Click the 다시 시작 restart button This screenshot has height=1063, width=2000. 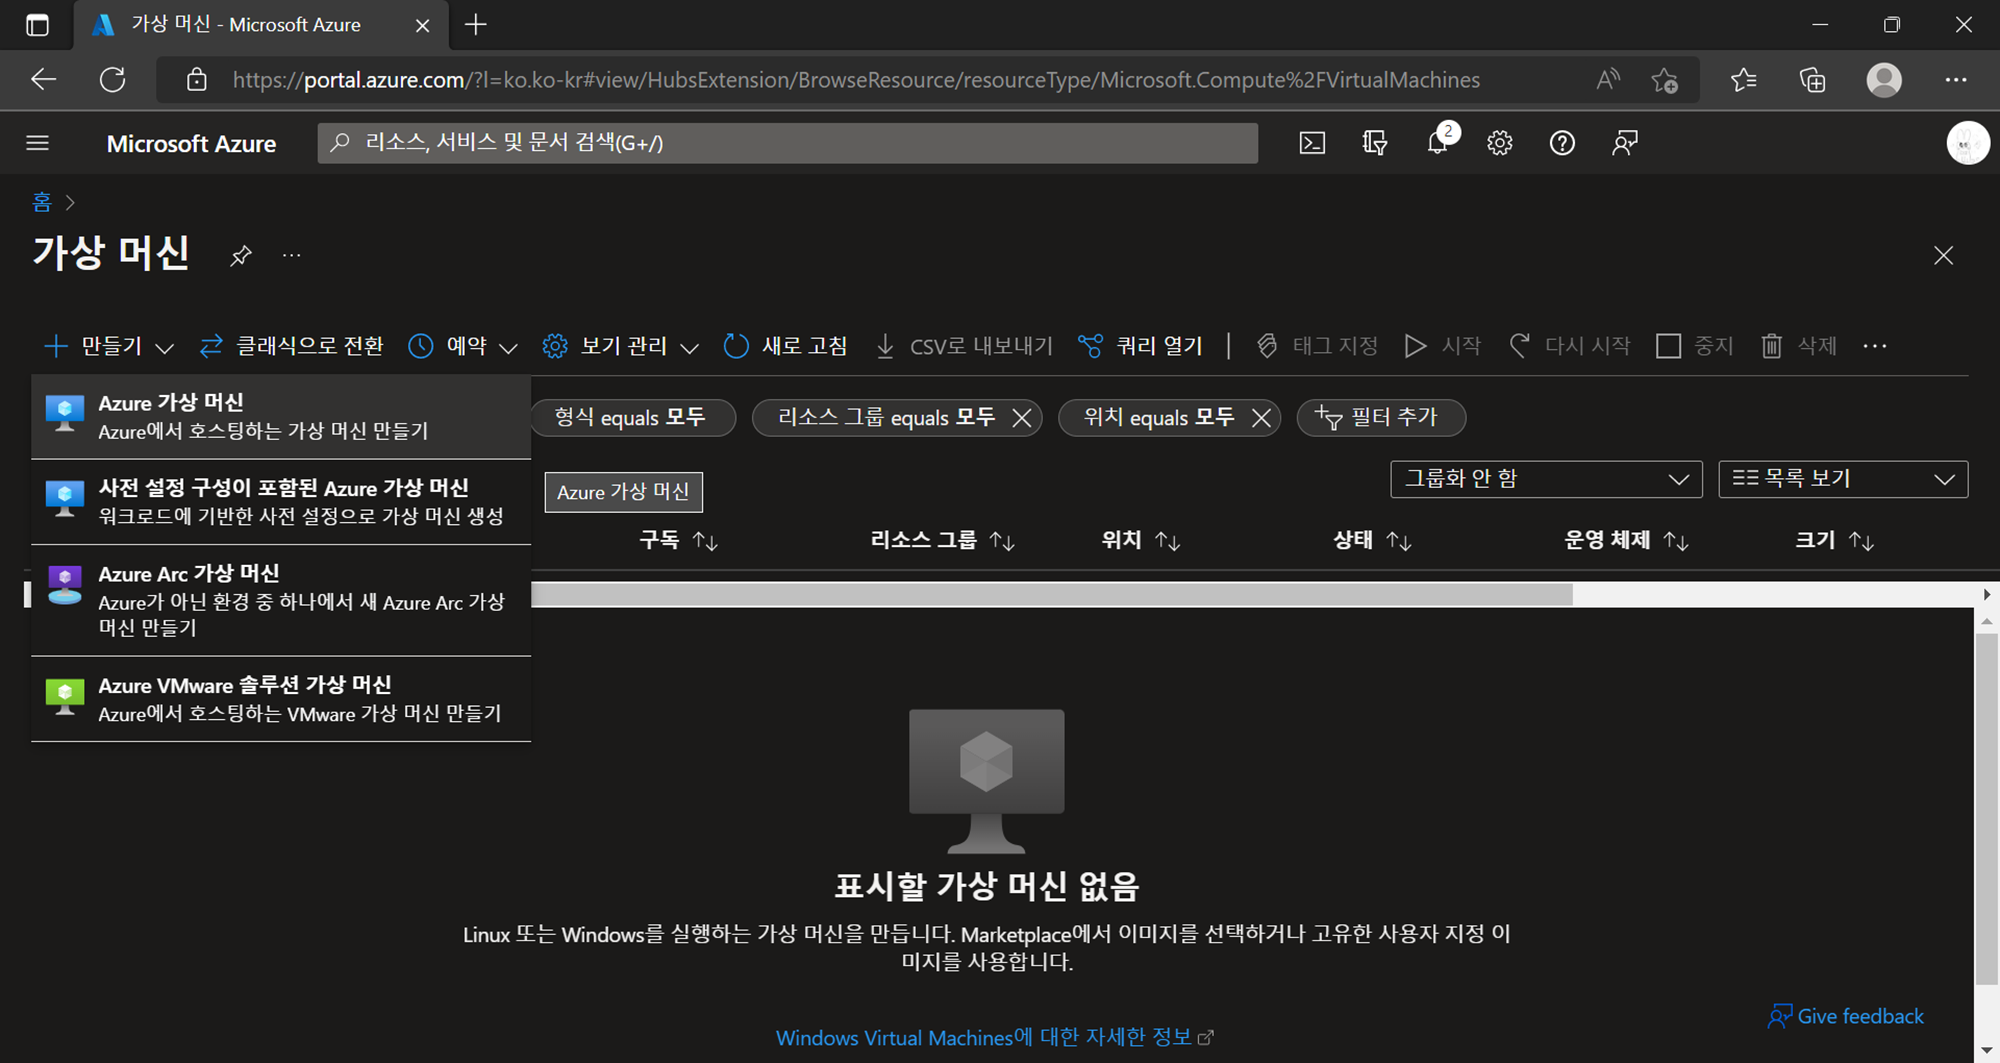click(x=1569, y=346)
